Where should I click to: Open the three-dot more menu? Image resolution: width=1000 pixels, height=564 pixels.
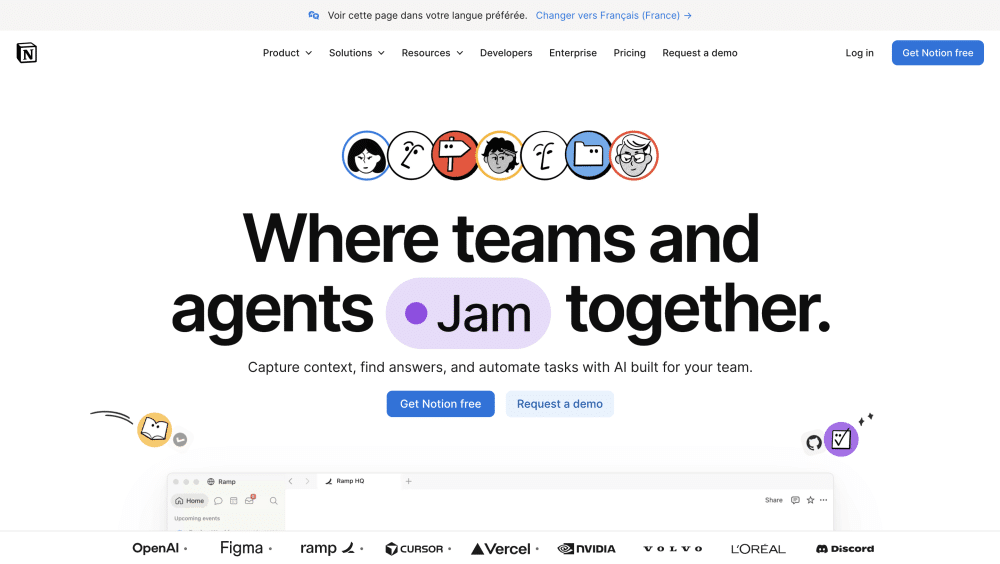pyautogui.click(x=823, y=500)
